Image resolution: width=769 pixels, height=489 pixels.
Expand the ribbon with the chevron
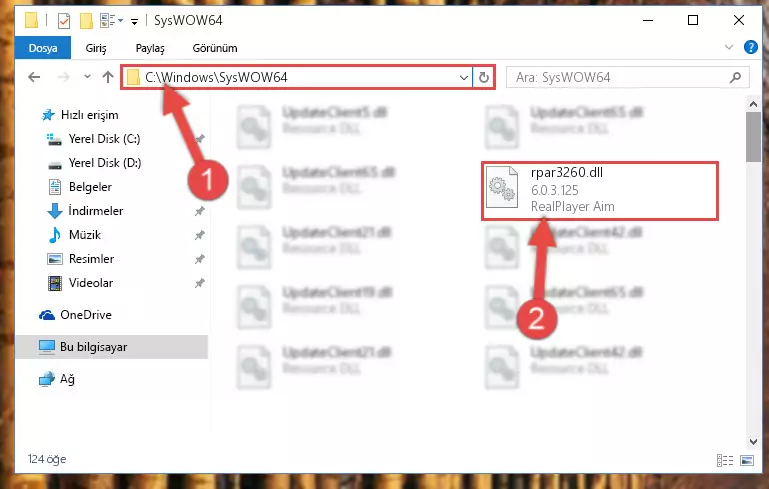[x=729, y=47]
